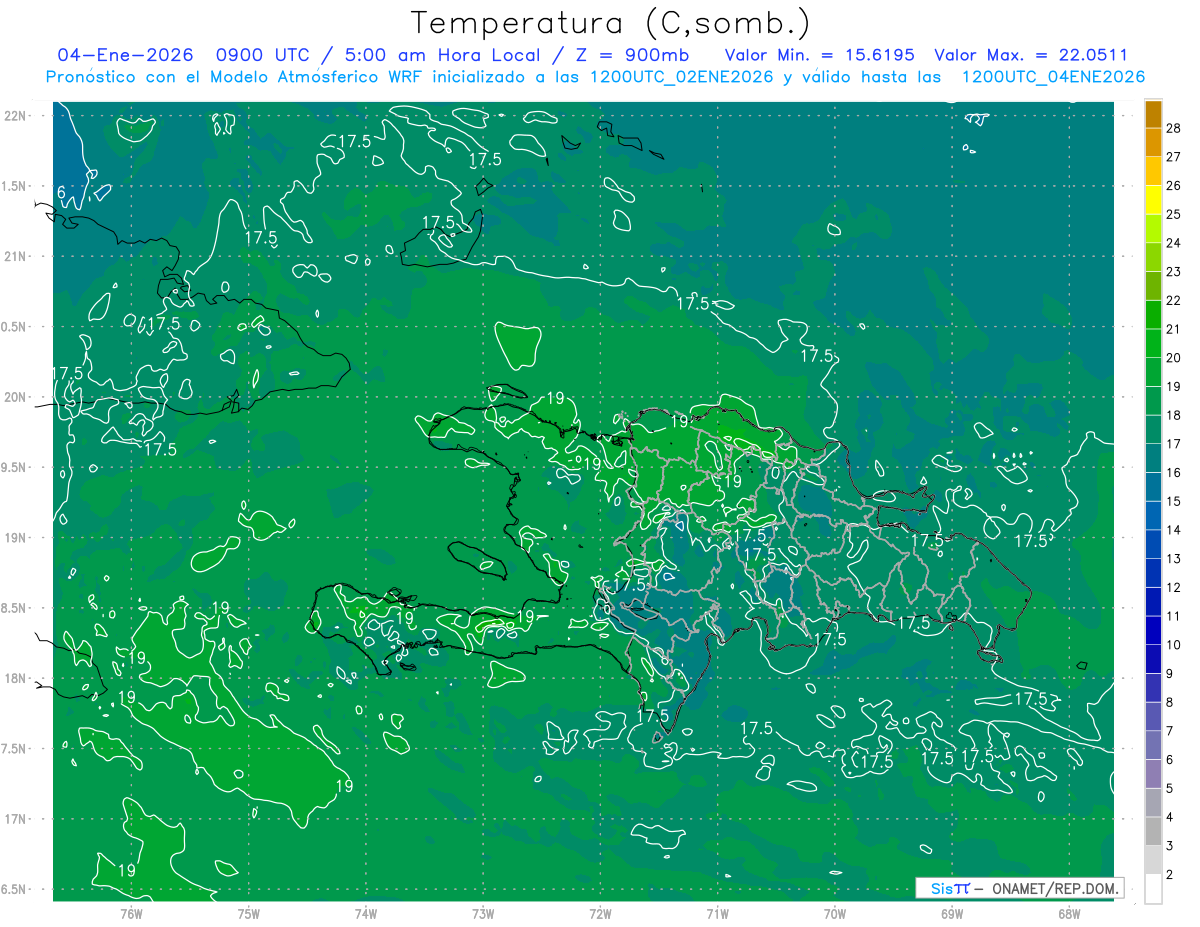Click the "69W" longitude axis label
The image size is (1200, 927).
tap(951, 914)
